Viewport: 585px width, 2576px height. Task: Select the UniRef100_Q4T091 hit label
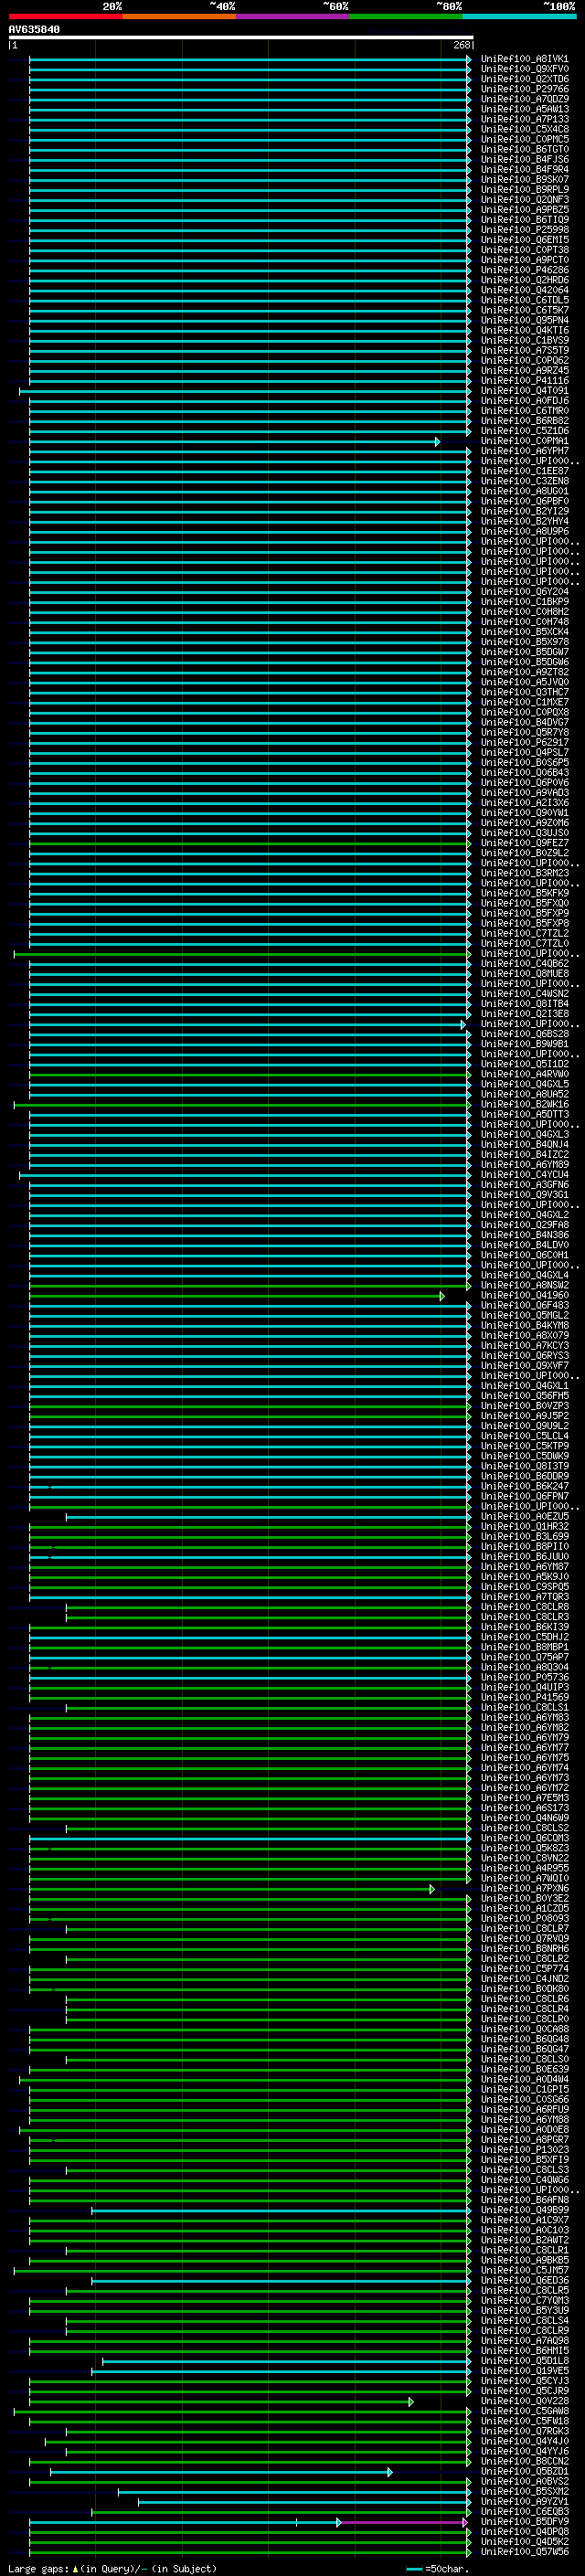click(524, 391)
